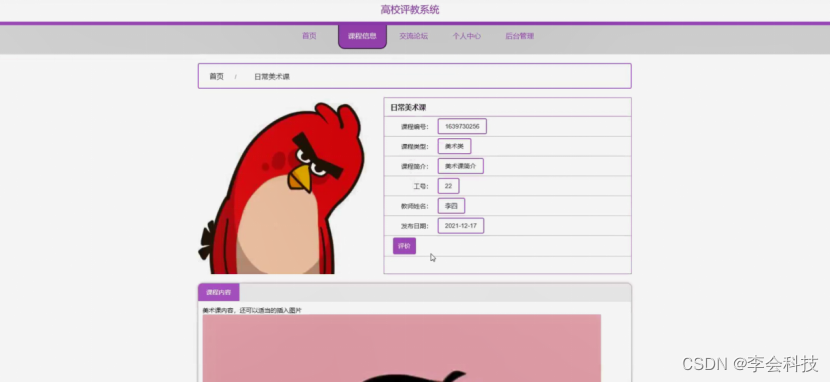
Task: Select the 课程信息 navigation tab
Action: point(362,36)
